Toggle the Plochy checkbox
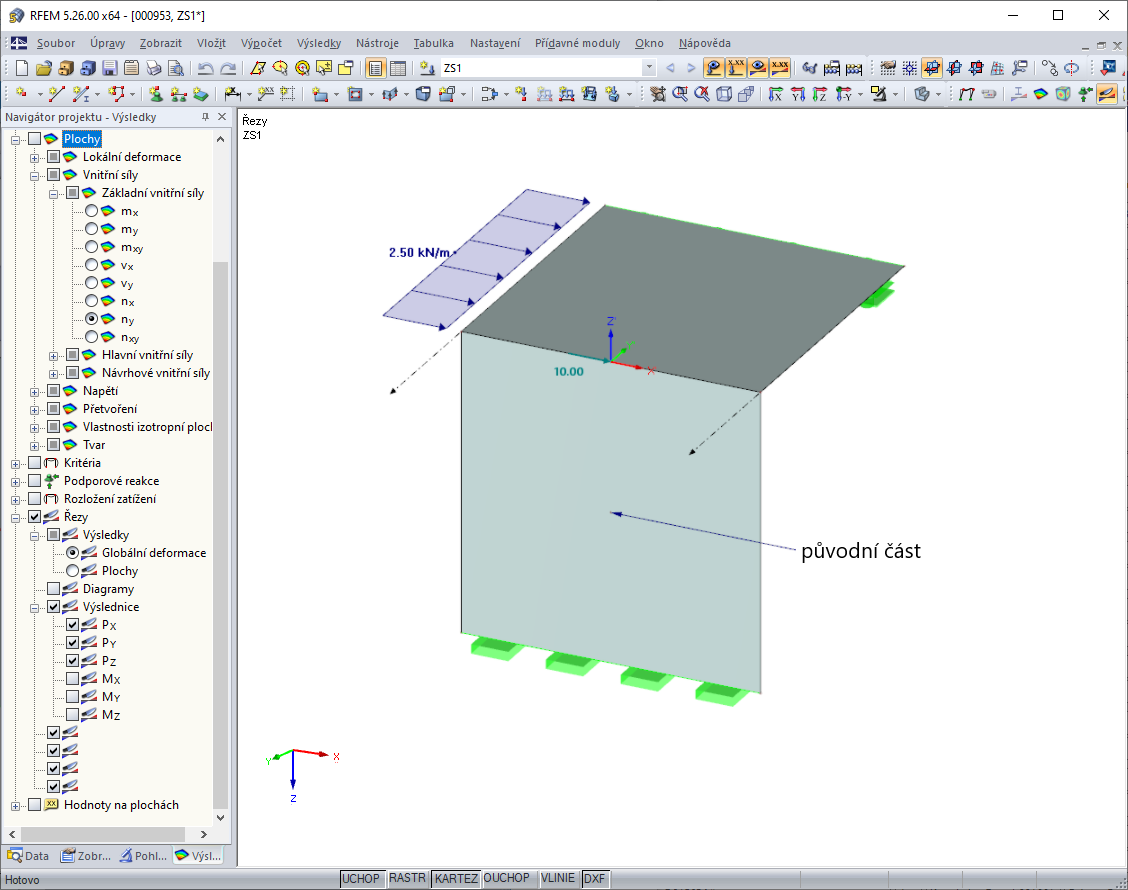Screen dimensions: 1128x890 click(x=35, y=139)
